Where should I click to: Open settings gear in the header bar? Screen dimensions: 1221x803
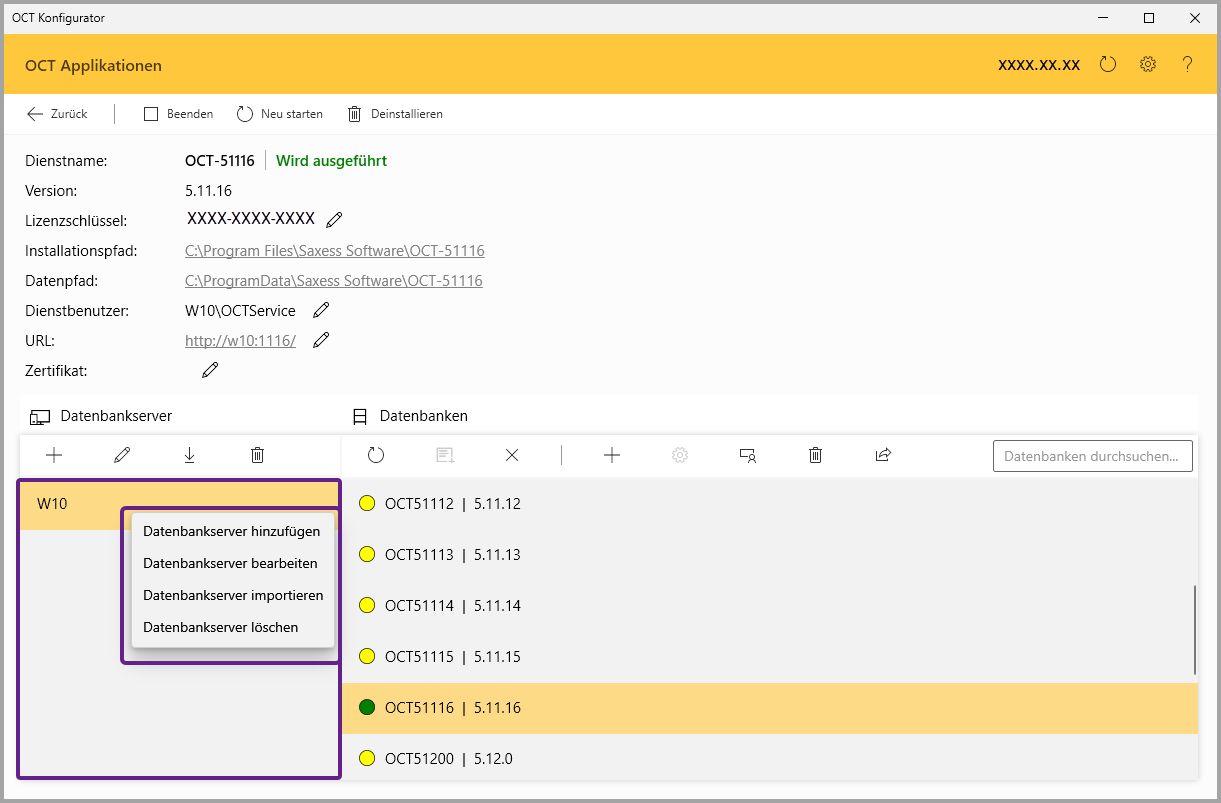[x=1148, y=65]
